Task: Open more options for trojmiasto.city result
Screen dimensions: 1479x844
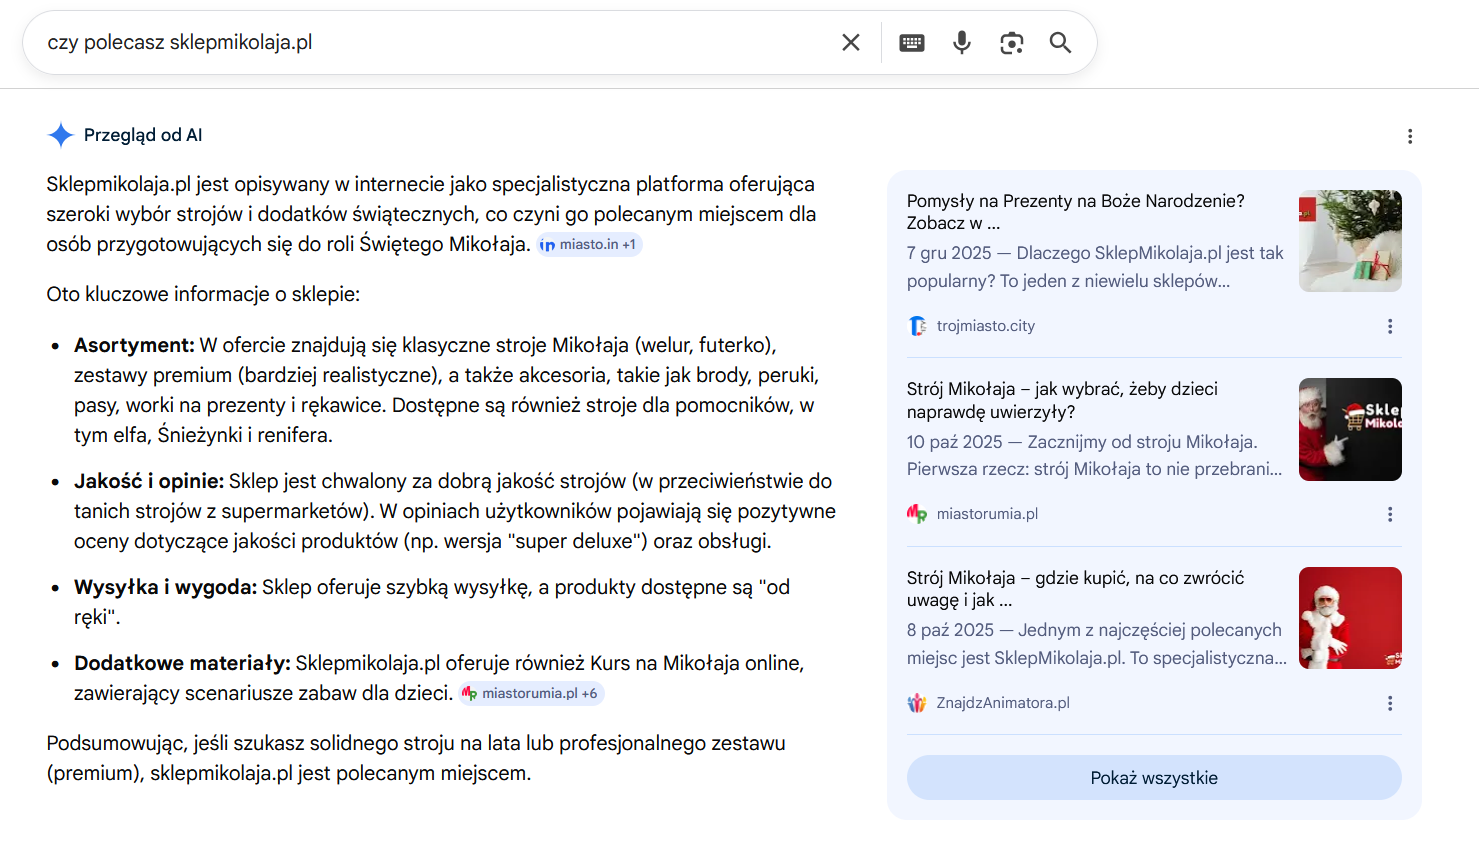Action: point(1390,326)
